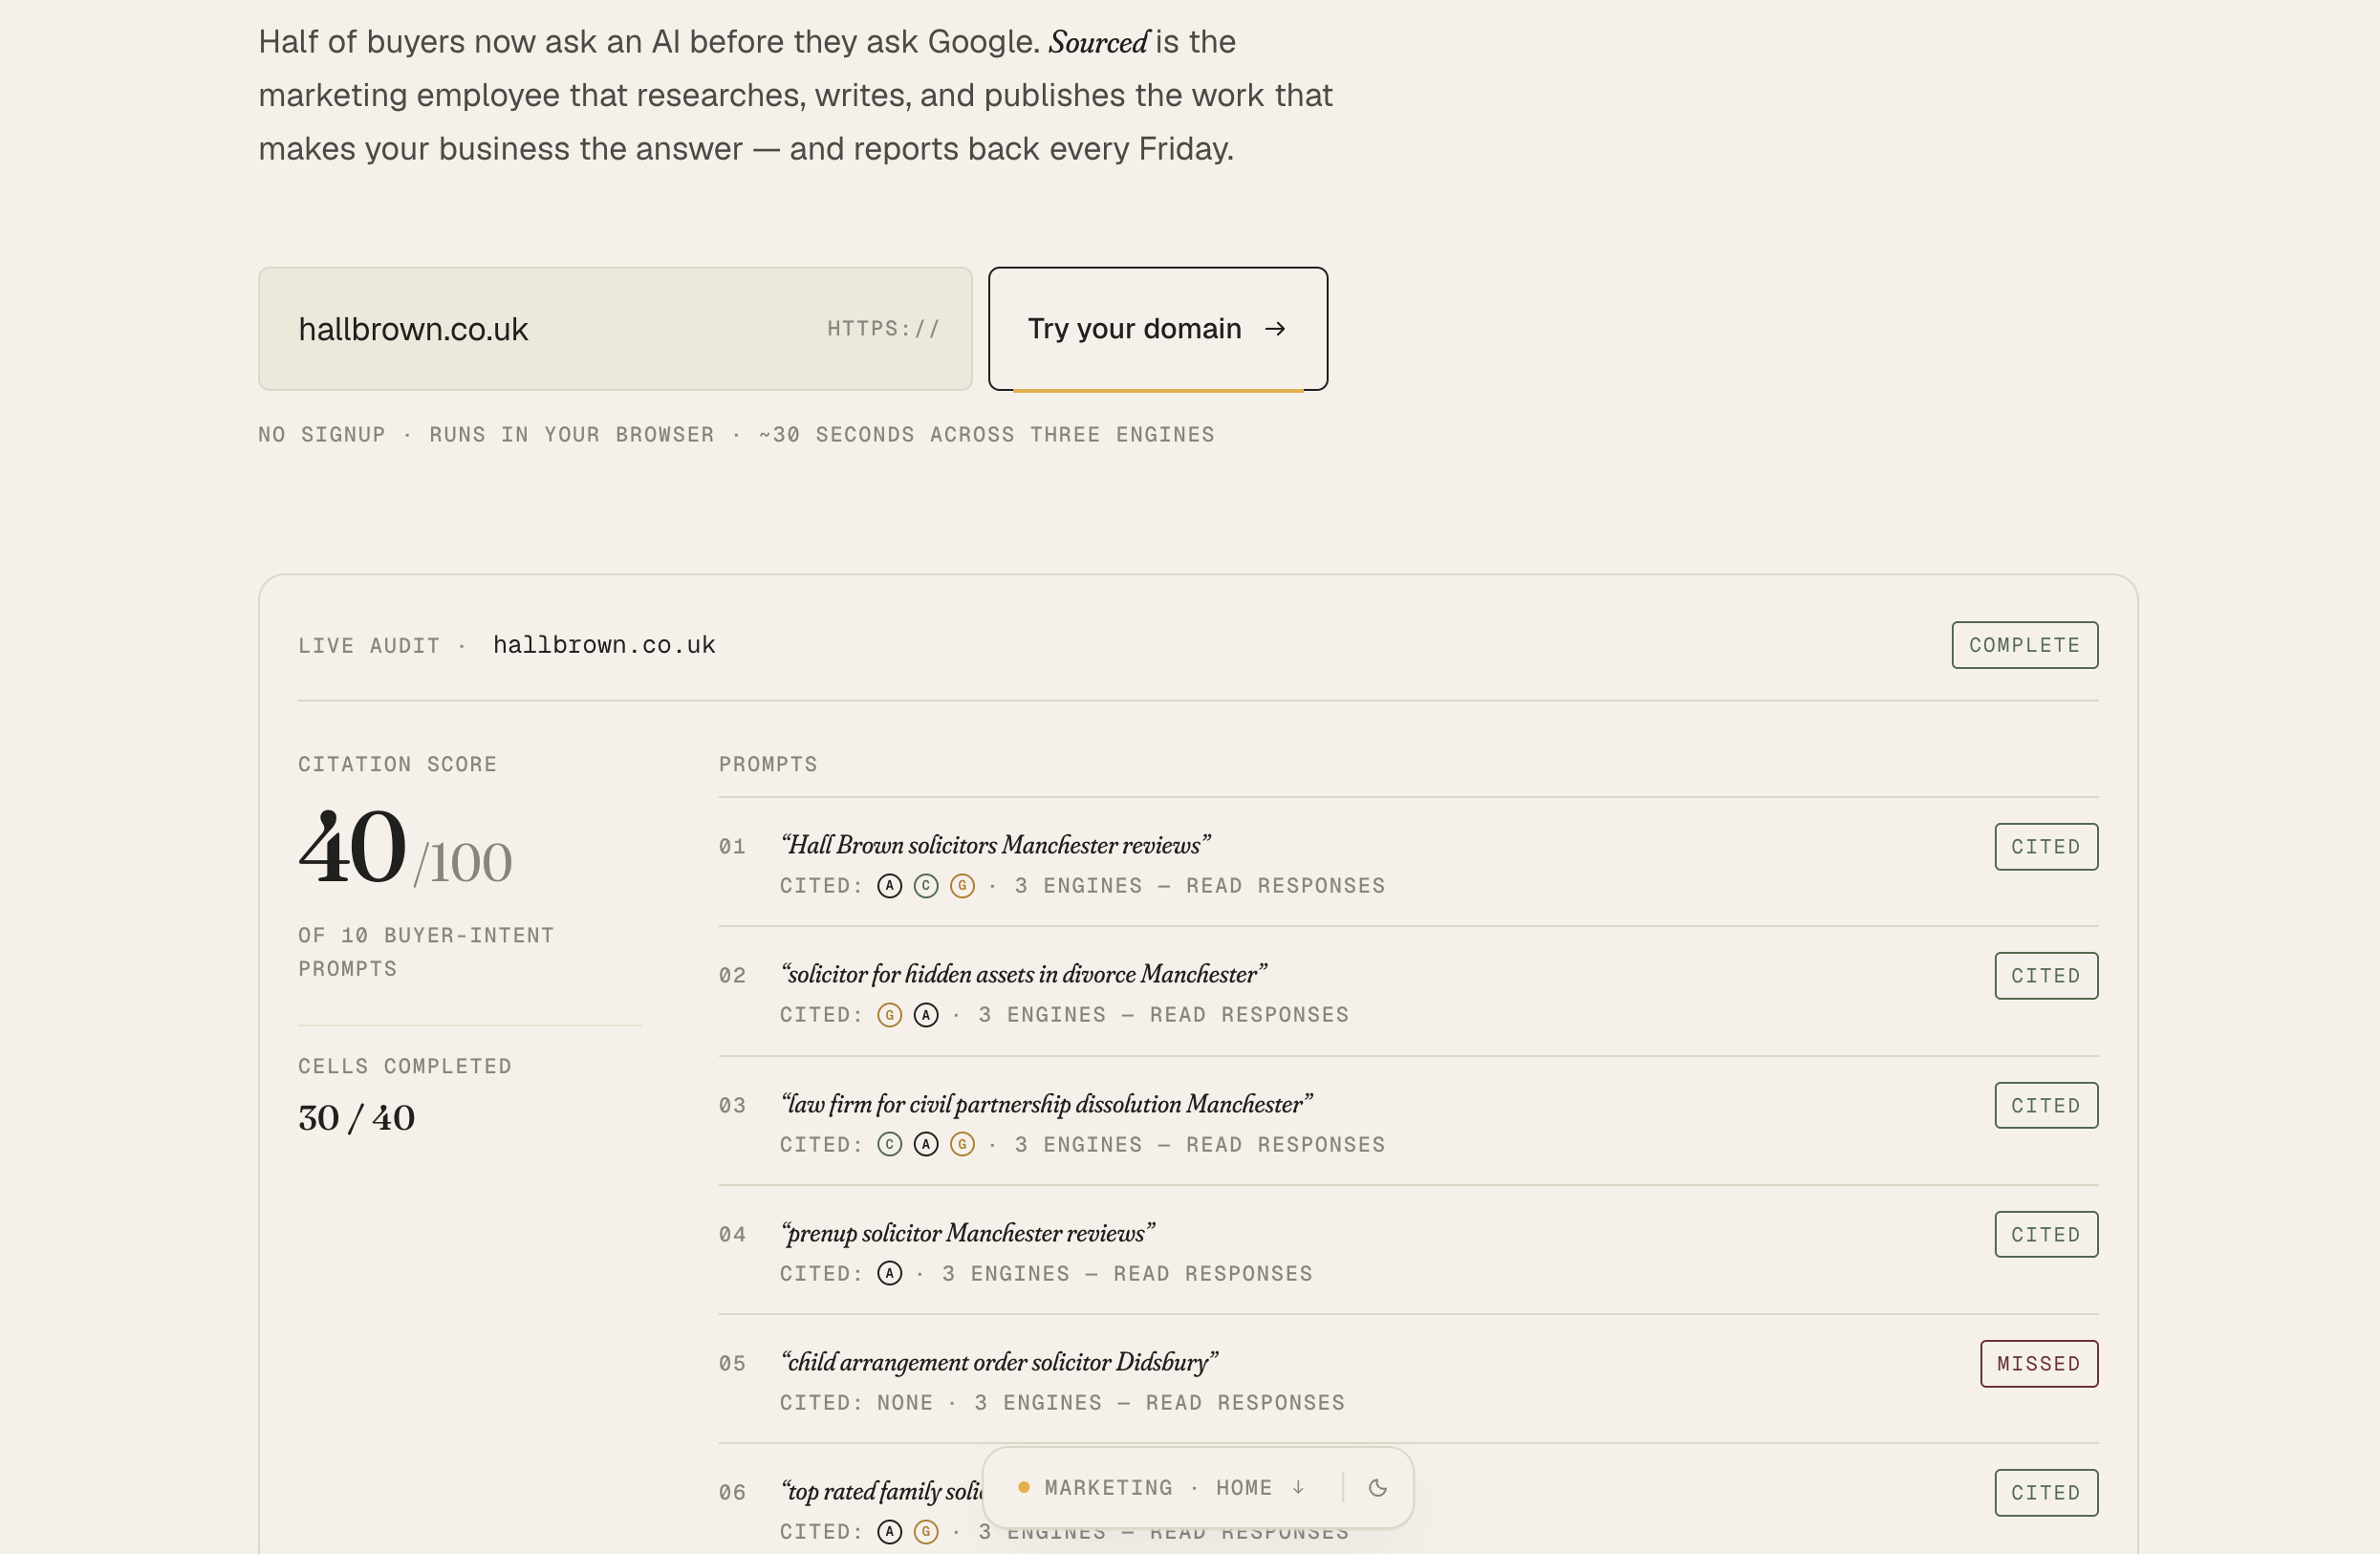This screenshot has width=2380, height=1554.
Task: Click the COMPLETE status badge
Action: (2025, 645)
